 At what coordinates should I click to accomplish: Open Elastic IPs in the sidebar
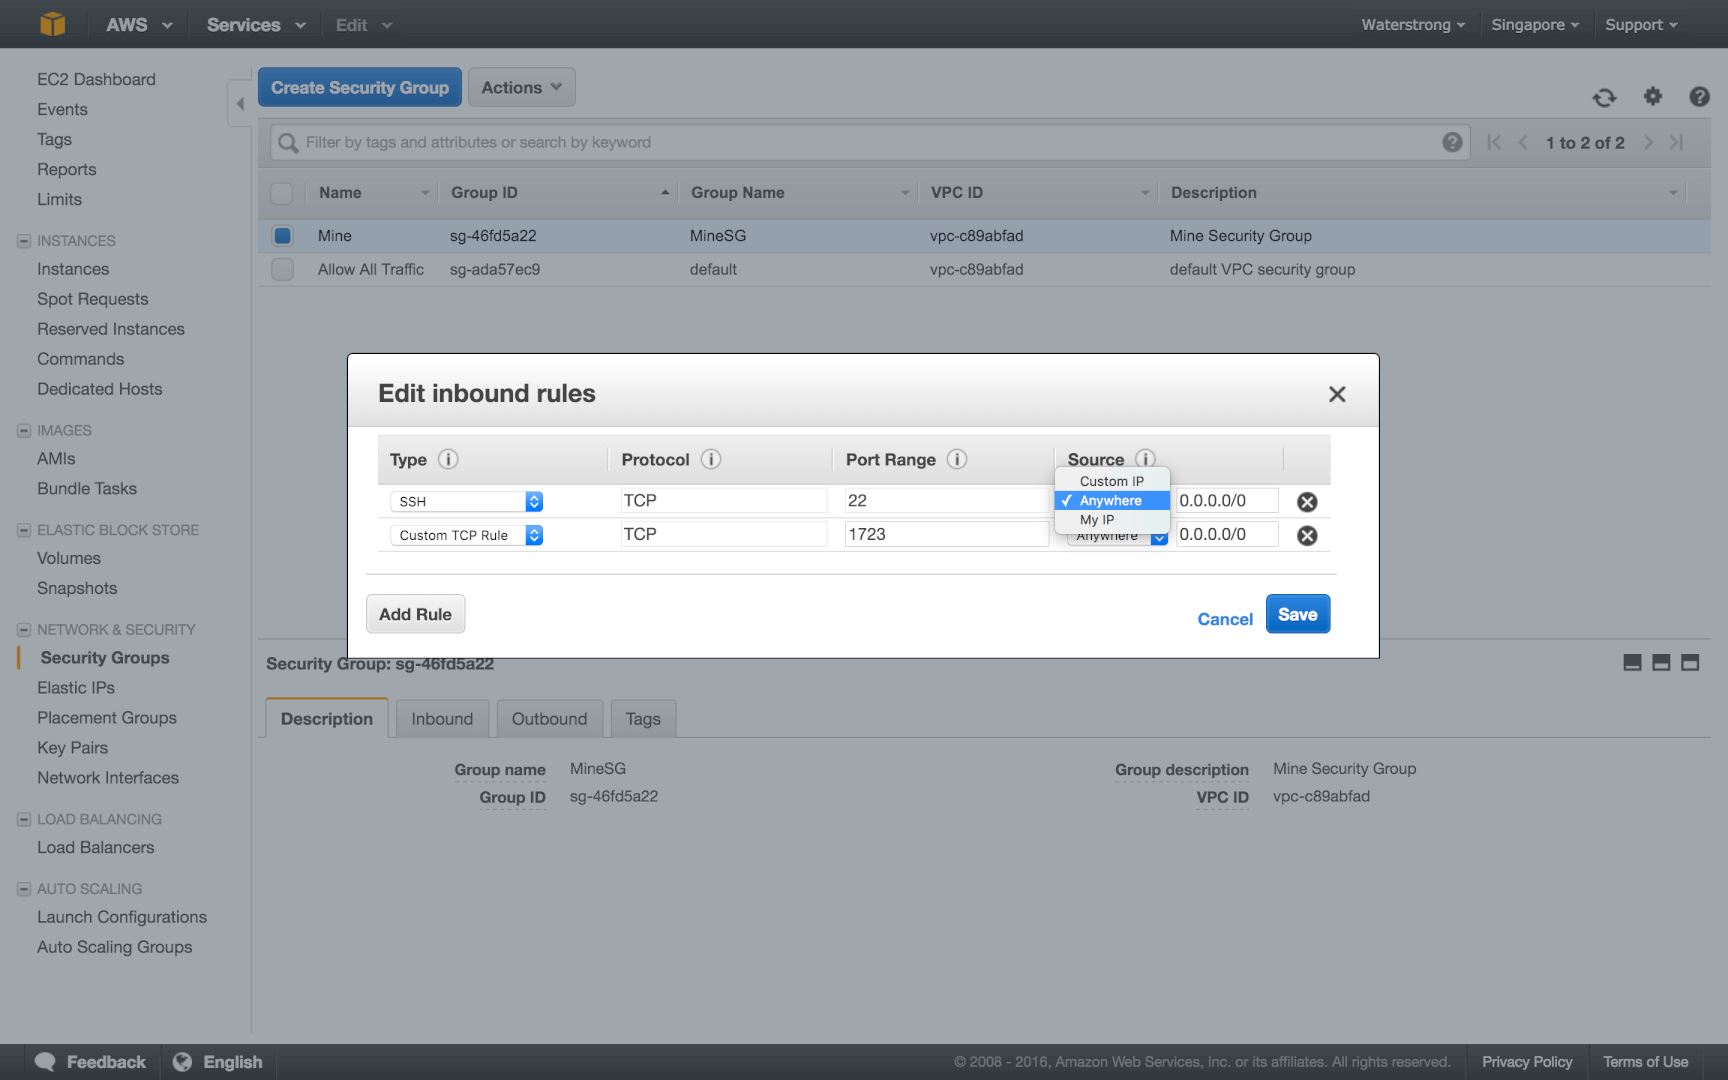[76, 688]
